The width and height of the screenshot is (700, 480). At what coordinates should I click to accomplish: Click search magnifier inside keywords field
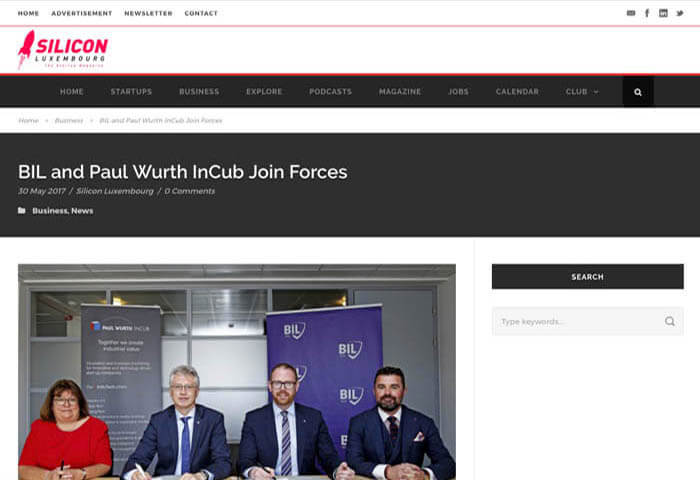pos(670,321)
